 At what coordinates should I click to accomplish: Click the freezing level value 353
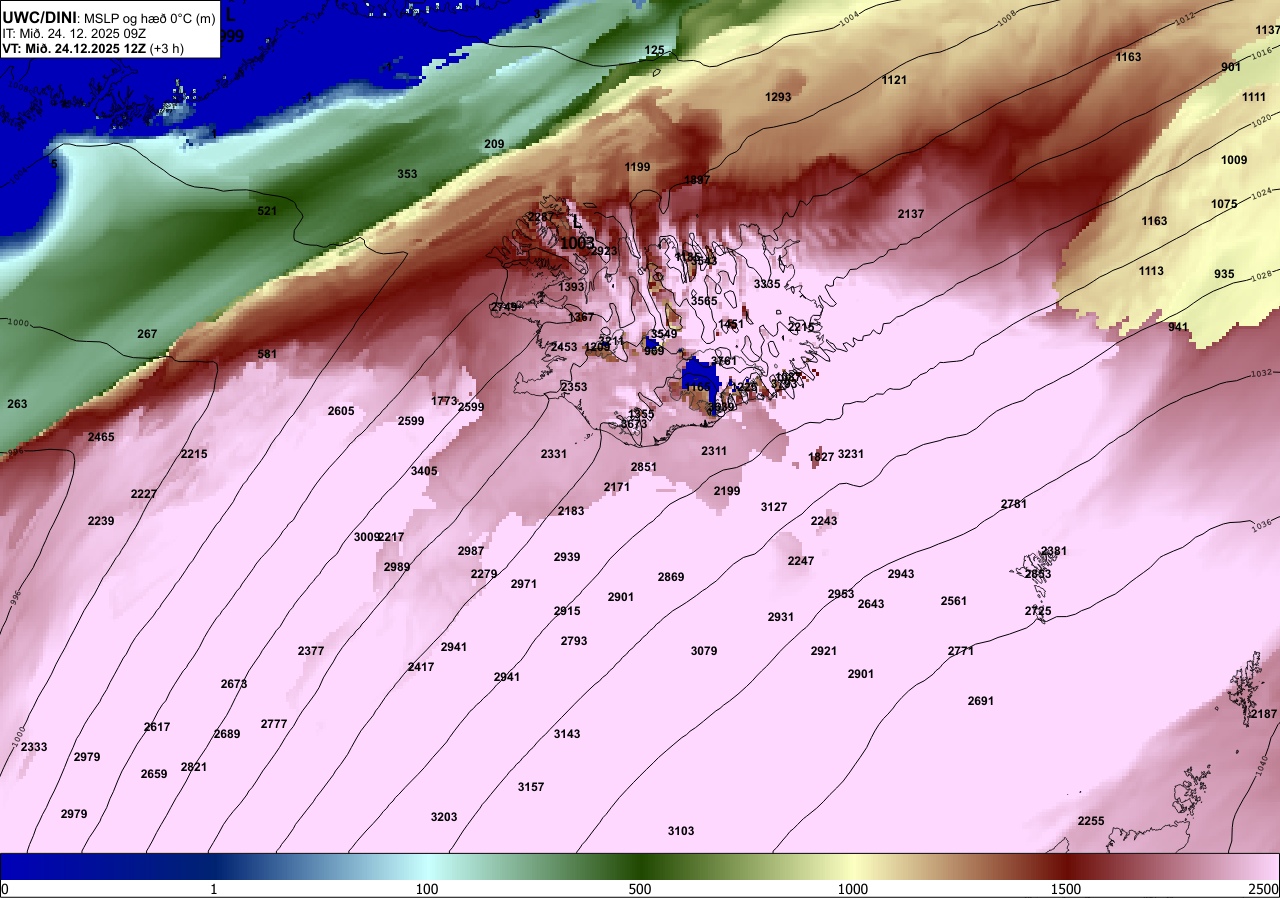pyautogui.click(x=407, y=174)
